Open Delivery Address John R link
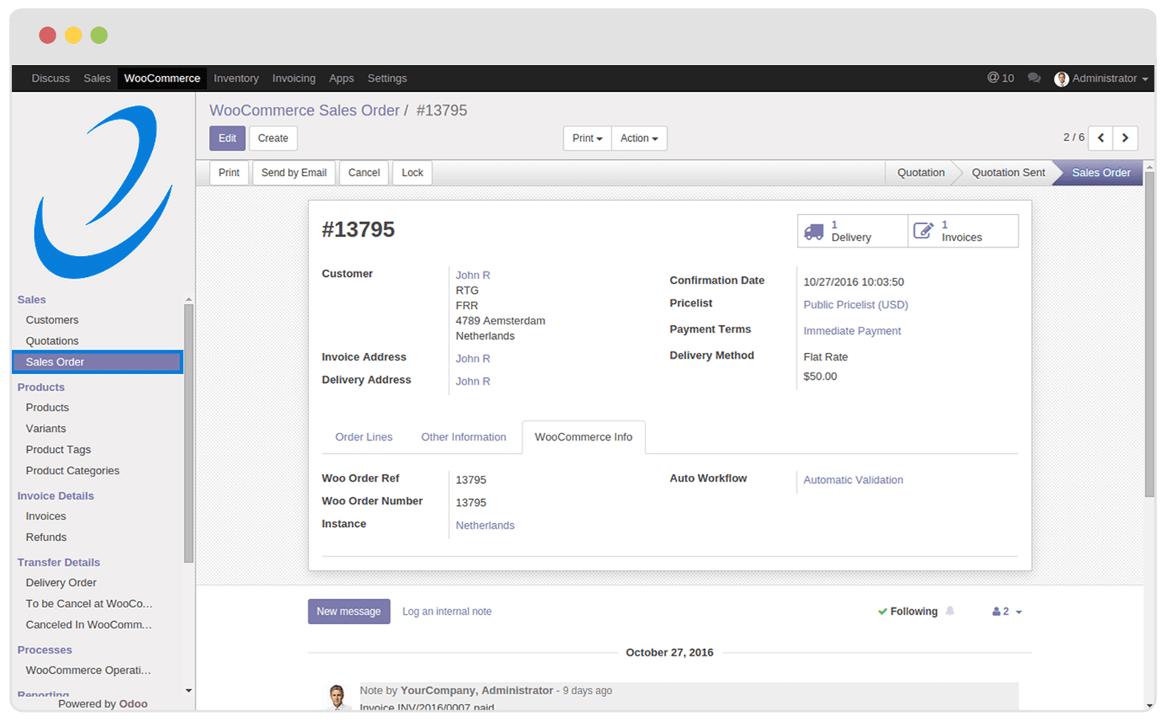This screenshot has width=1170, height=722. pos(473,381)
